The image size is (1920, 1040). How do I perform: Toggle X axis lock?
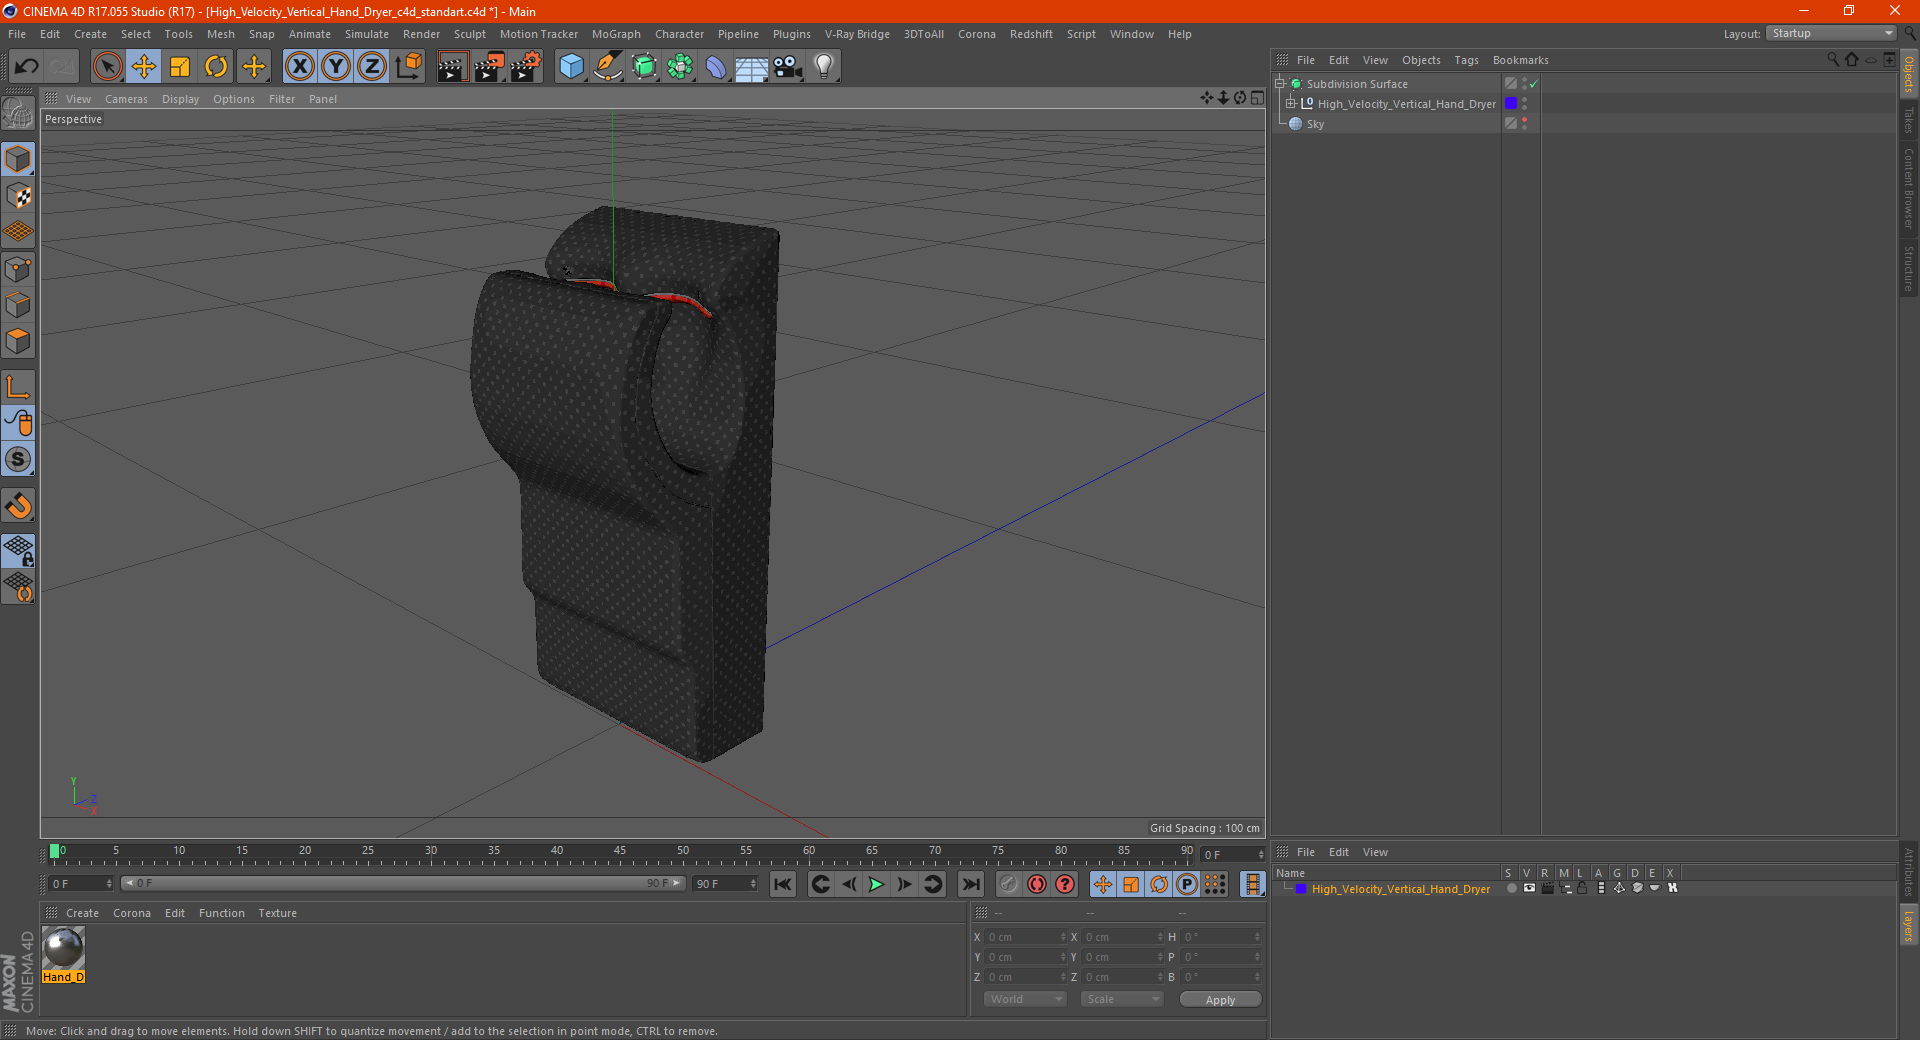pyautogui.click(x=299, y=67)
